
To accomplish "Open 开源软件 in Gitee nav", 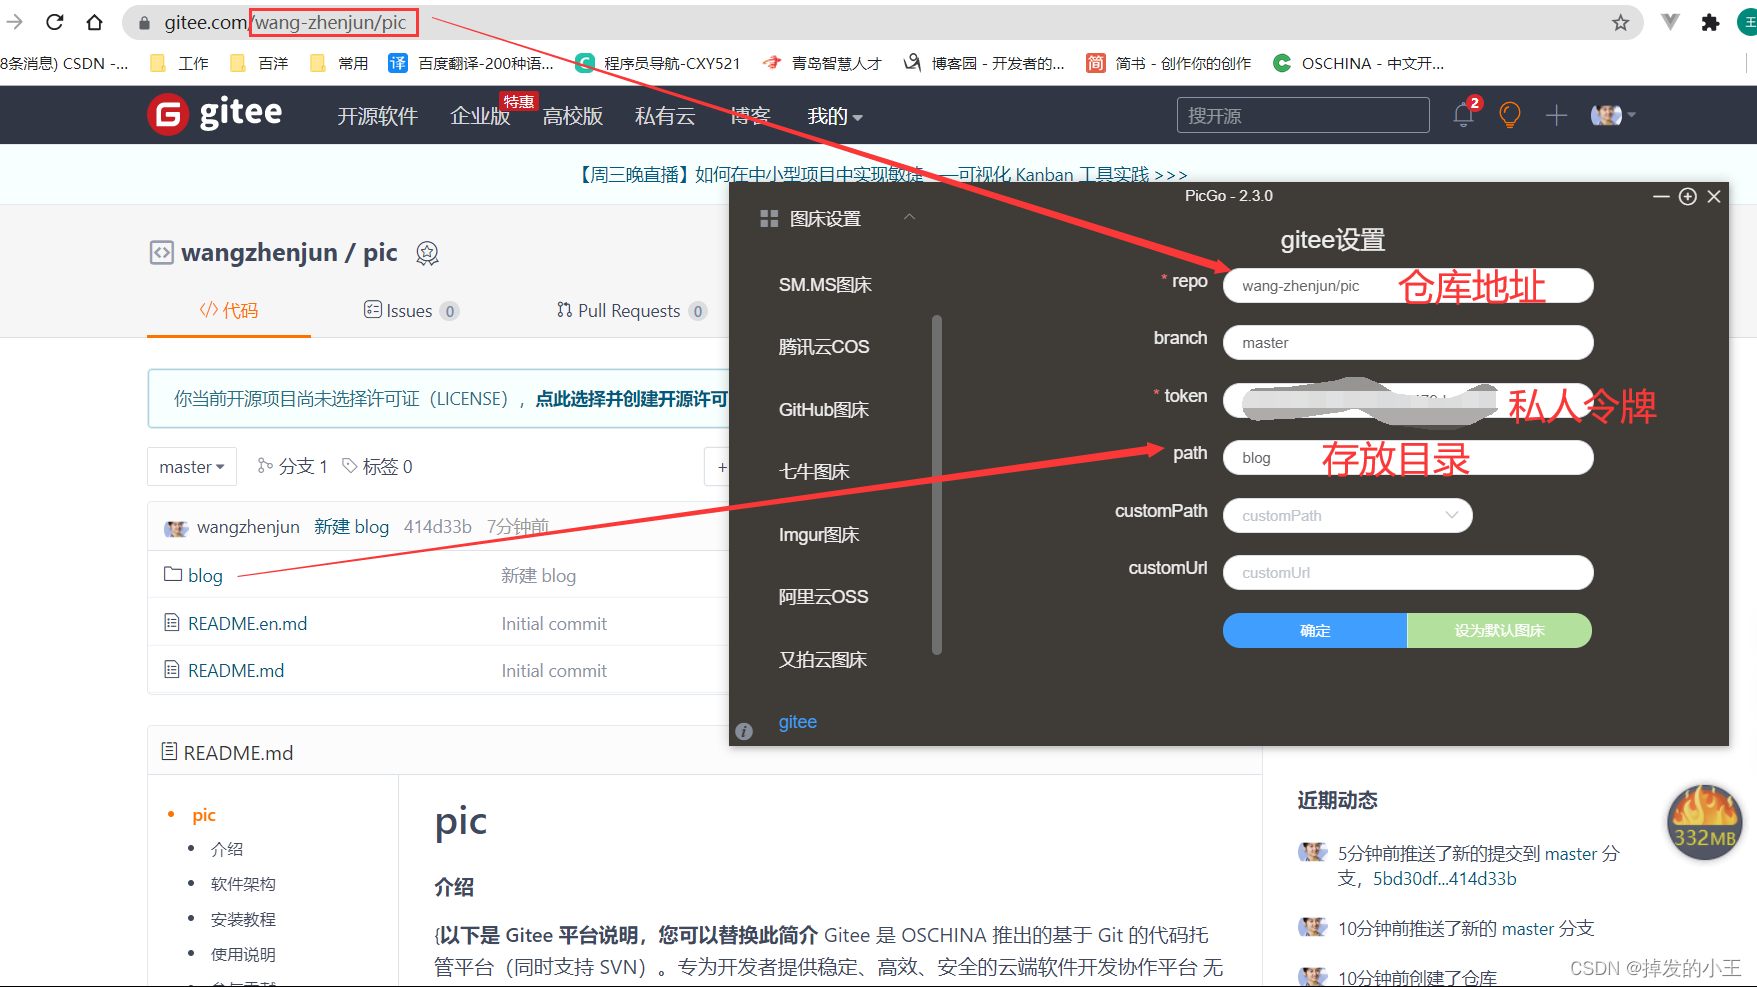I will (377, 116).
